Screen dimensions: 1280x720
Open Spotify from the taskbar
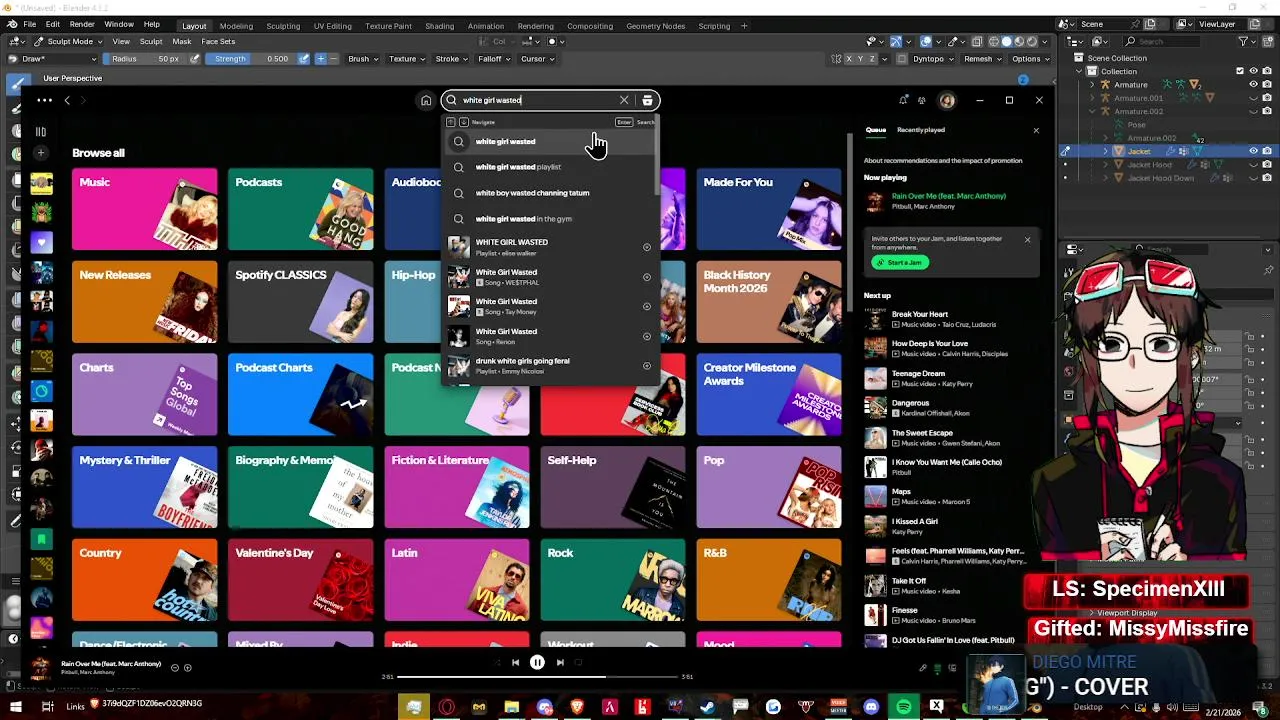[904, 707]
